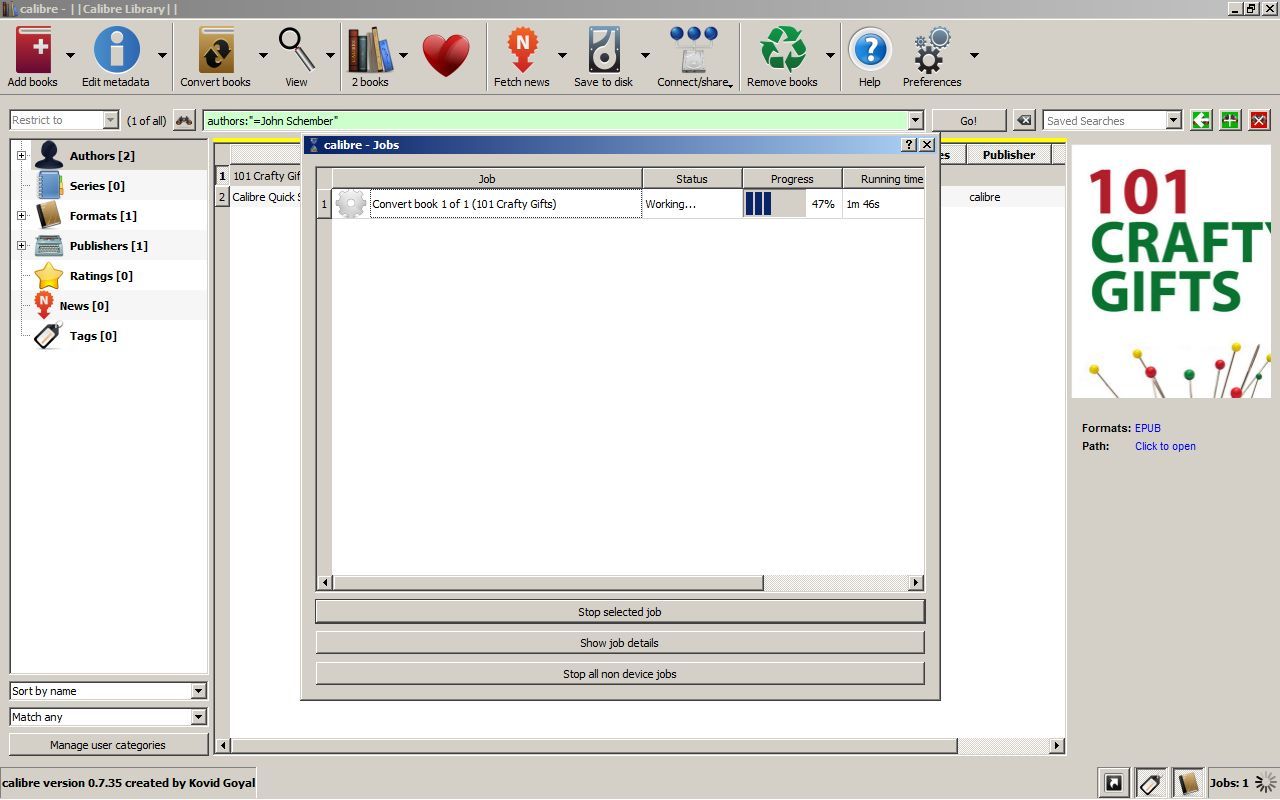This screenshot has height=800, width=1280.
Task: Toggle tag browser icon in status bar
Action: [x=1151, y=783]
